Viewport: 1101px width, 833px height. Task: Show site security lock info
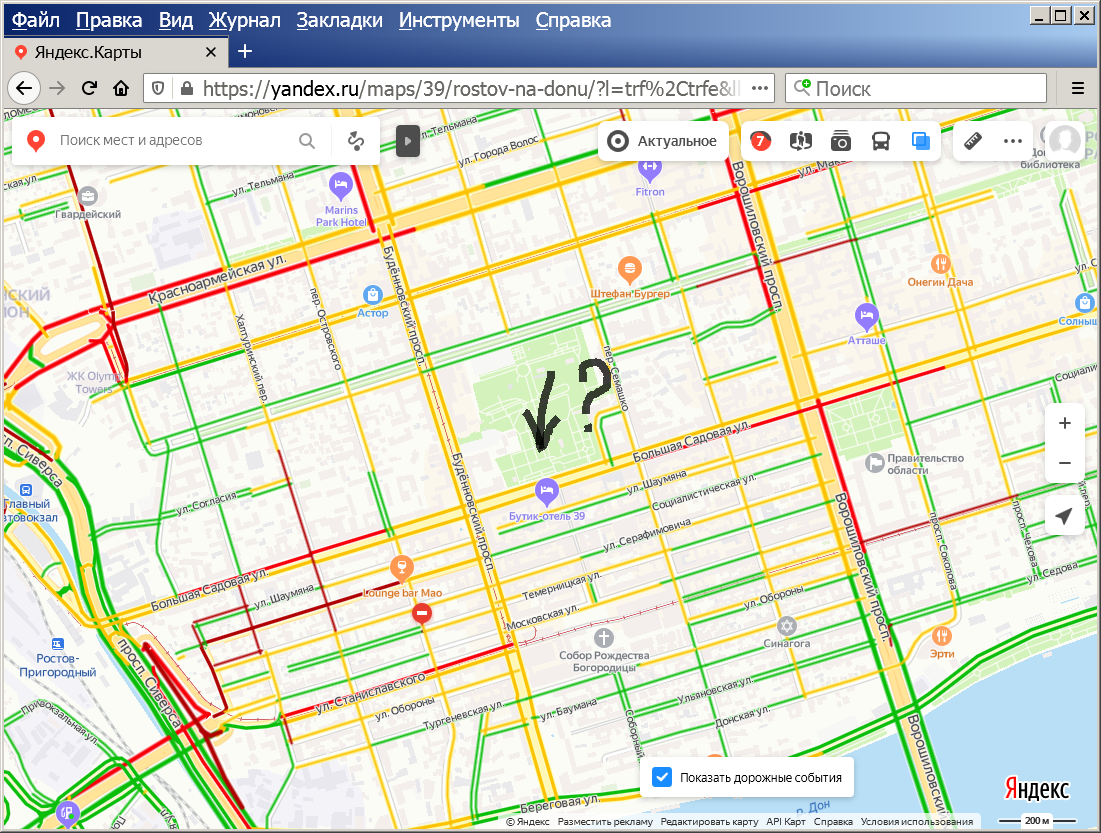point(186,88)
